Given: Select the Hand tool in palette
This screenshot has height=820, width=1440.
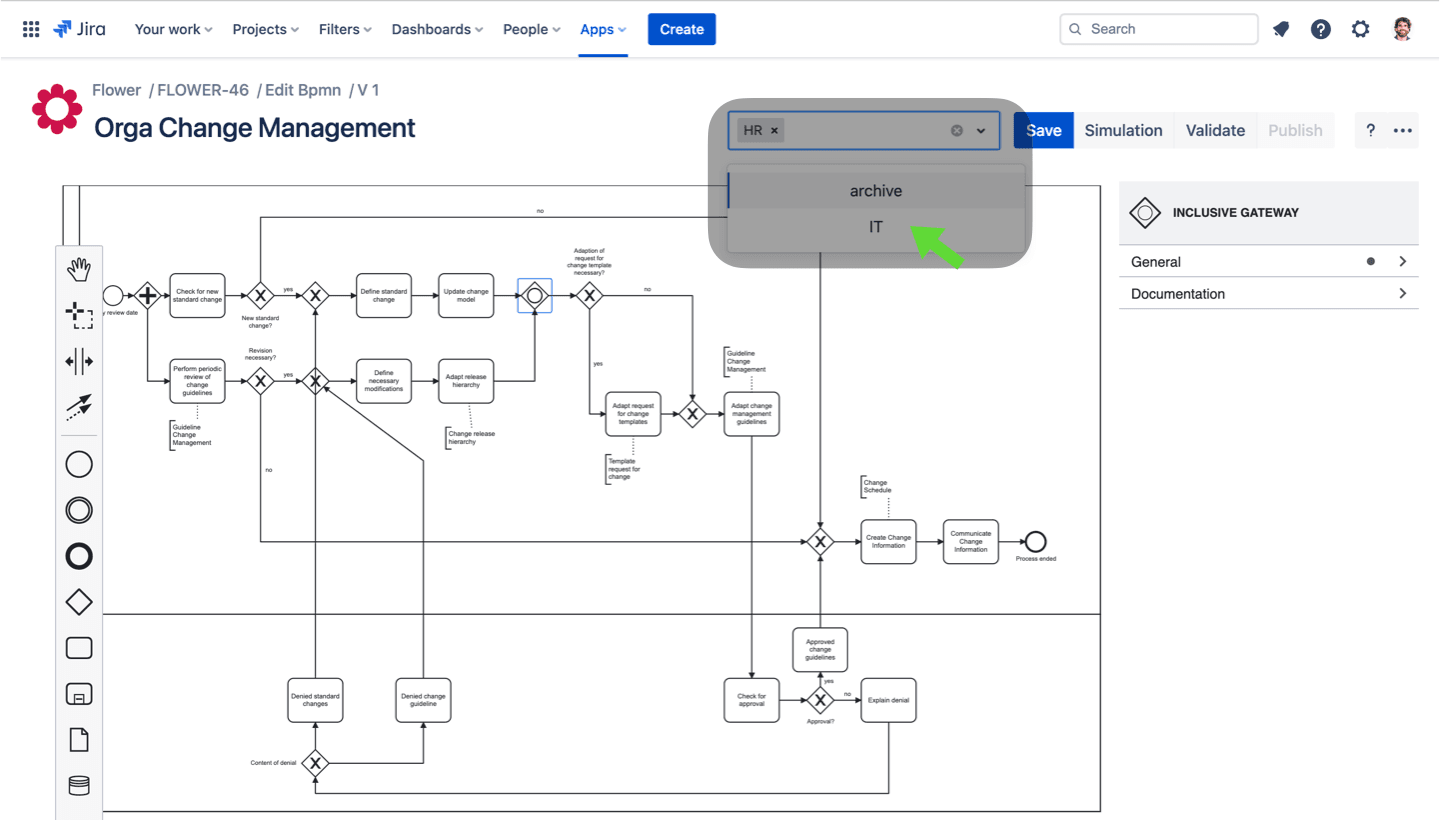Looking at the screenshot, I should point(79,268).
